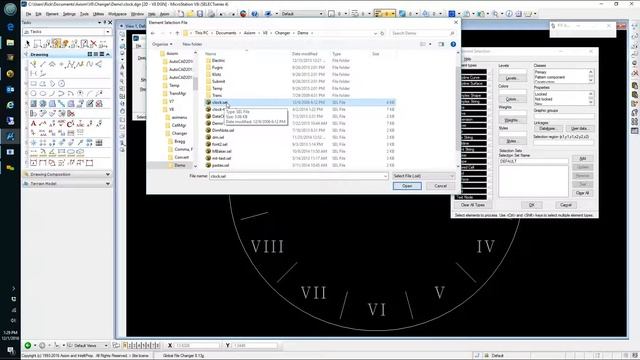Select the Place Fence tool in Tasks
This screenshot has height=360, width=640.
coord(37,43)
